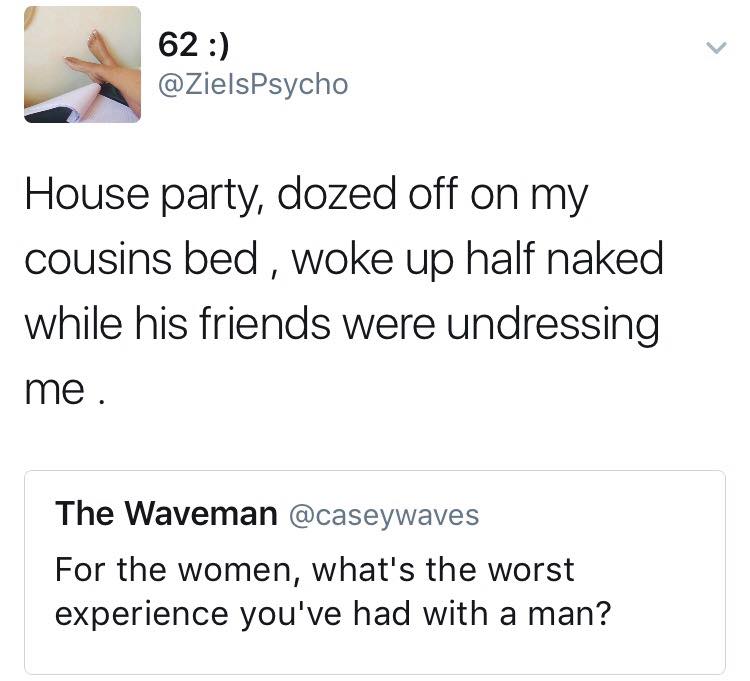Click The Waveman author name
The width and height of the screenshot is (750, 681).
166,514
